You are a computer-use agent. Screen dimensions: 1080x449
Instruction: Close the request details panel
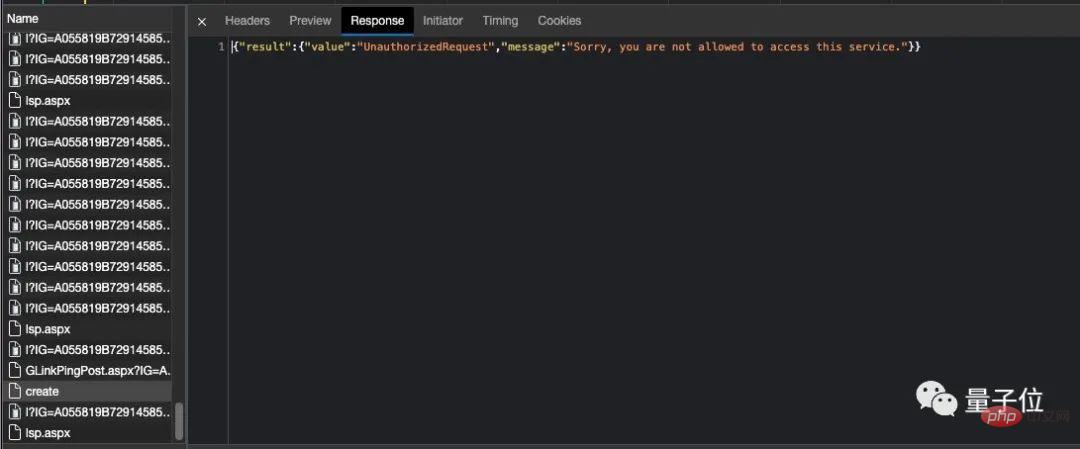tap(202, 21)
